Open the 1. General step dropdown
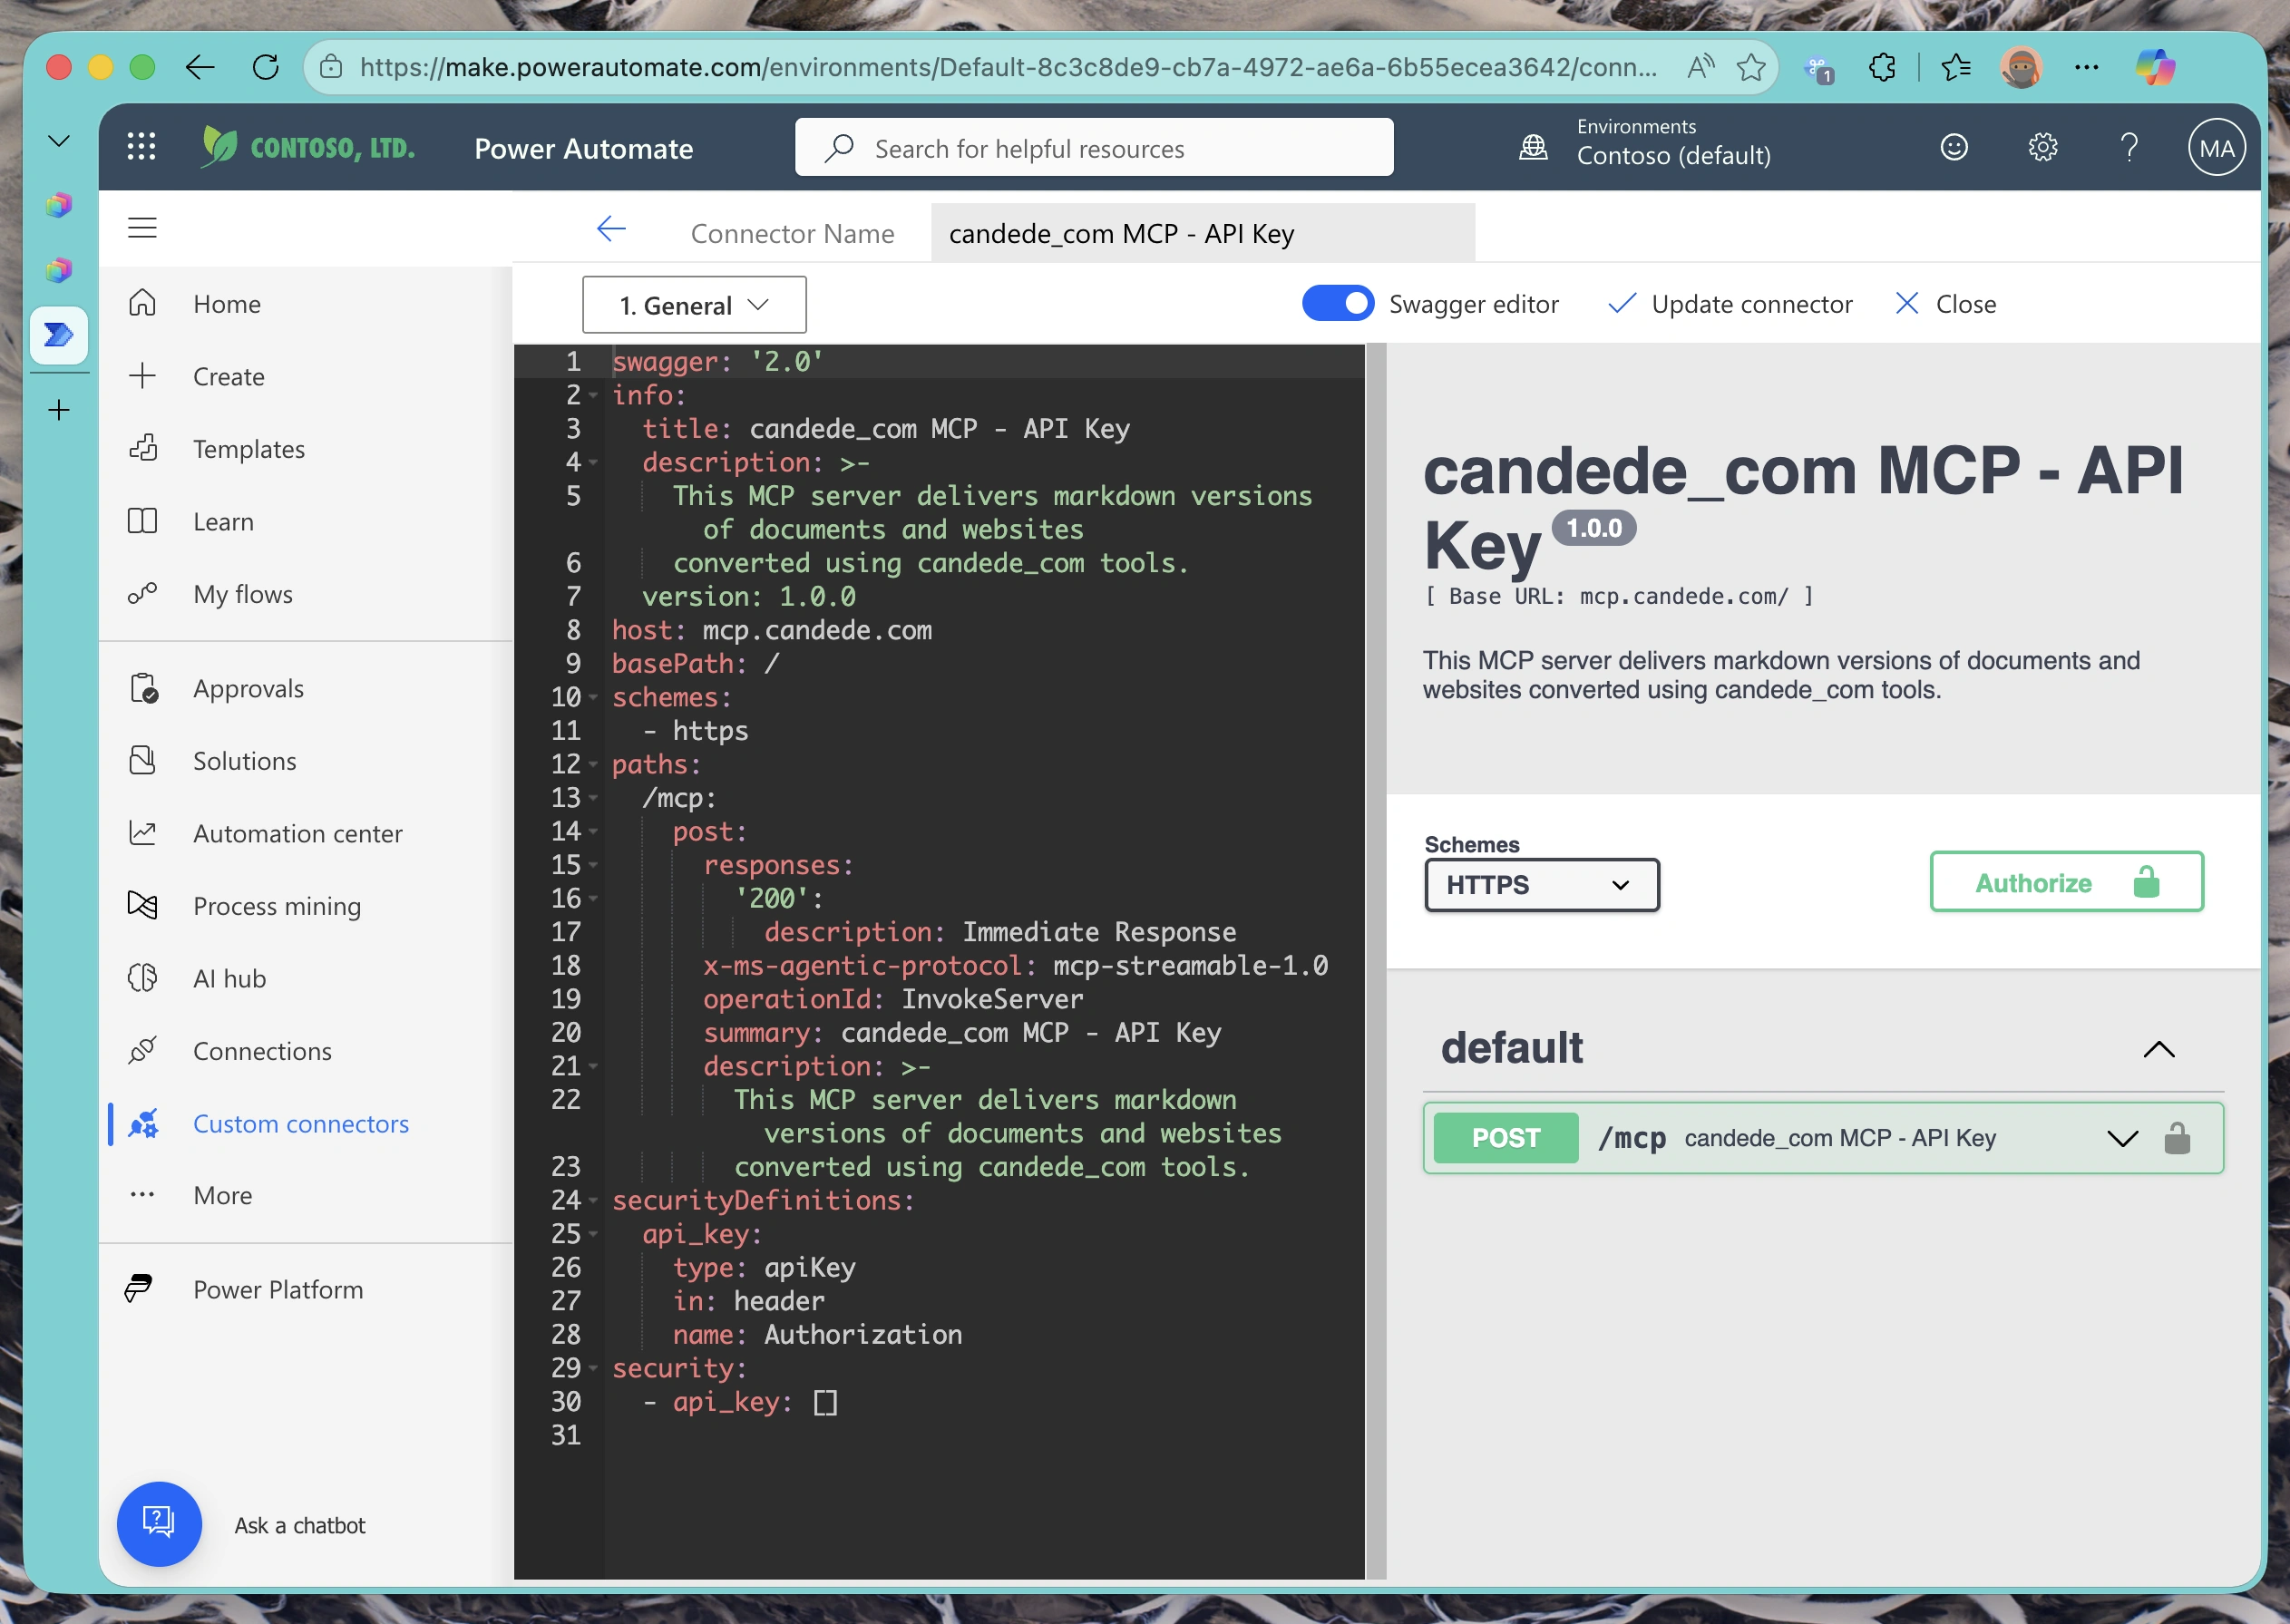 [x=694, y=305]
